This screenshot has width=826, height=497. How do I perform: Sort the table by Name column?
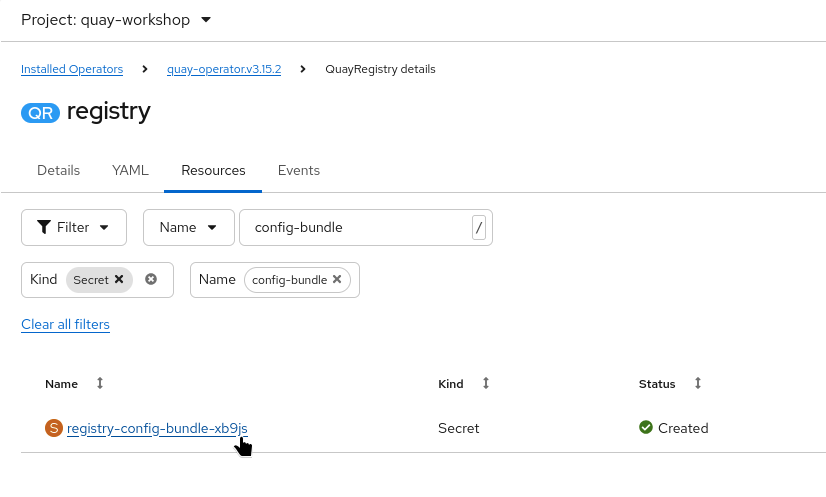point(99,383)
